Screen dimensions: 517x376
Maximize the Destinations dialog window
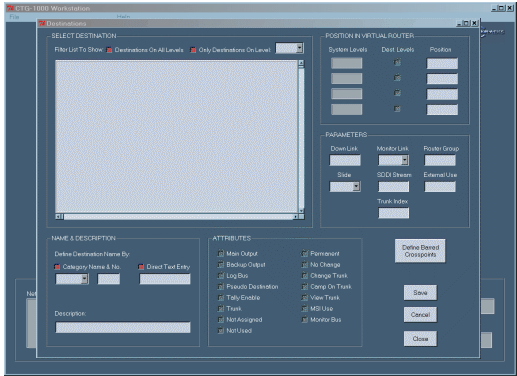point(466,23)
